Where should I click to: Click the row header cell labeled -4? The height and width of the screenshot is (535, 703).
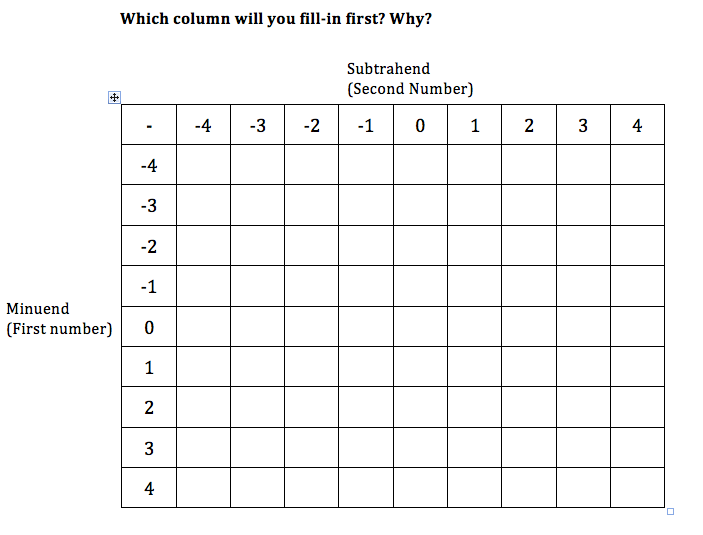149,165
